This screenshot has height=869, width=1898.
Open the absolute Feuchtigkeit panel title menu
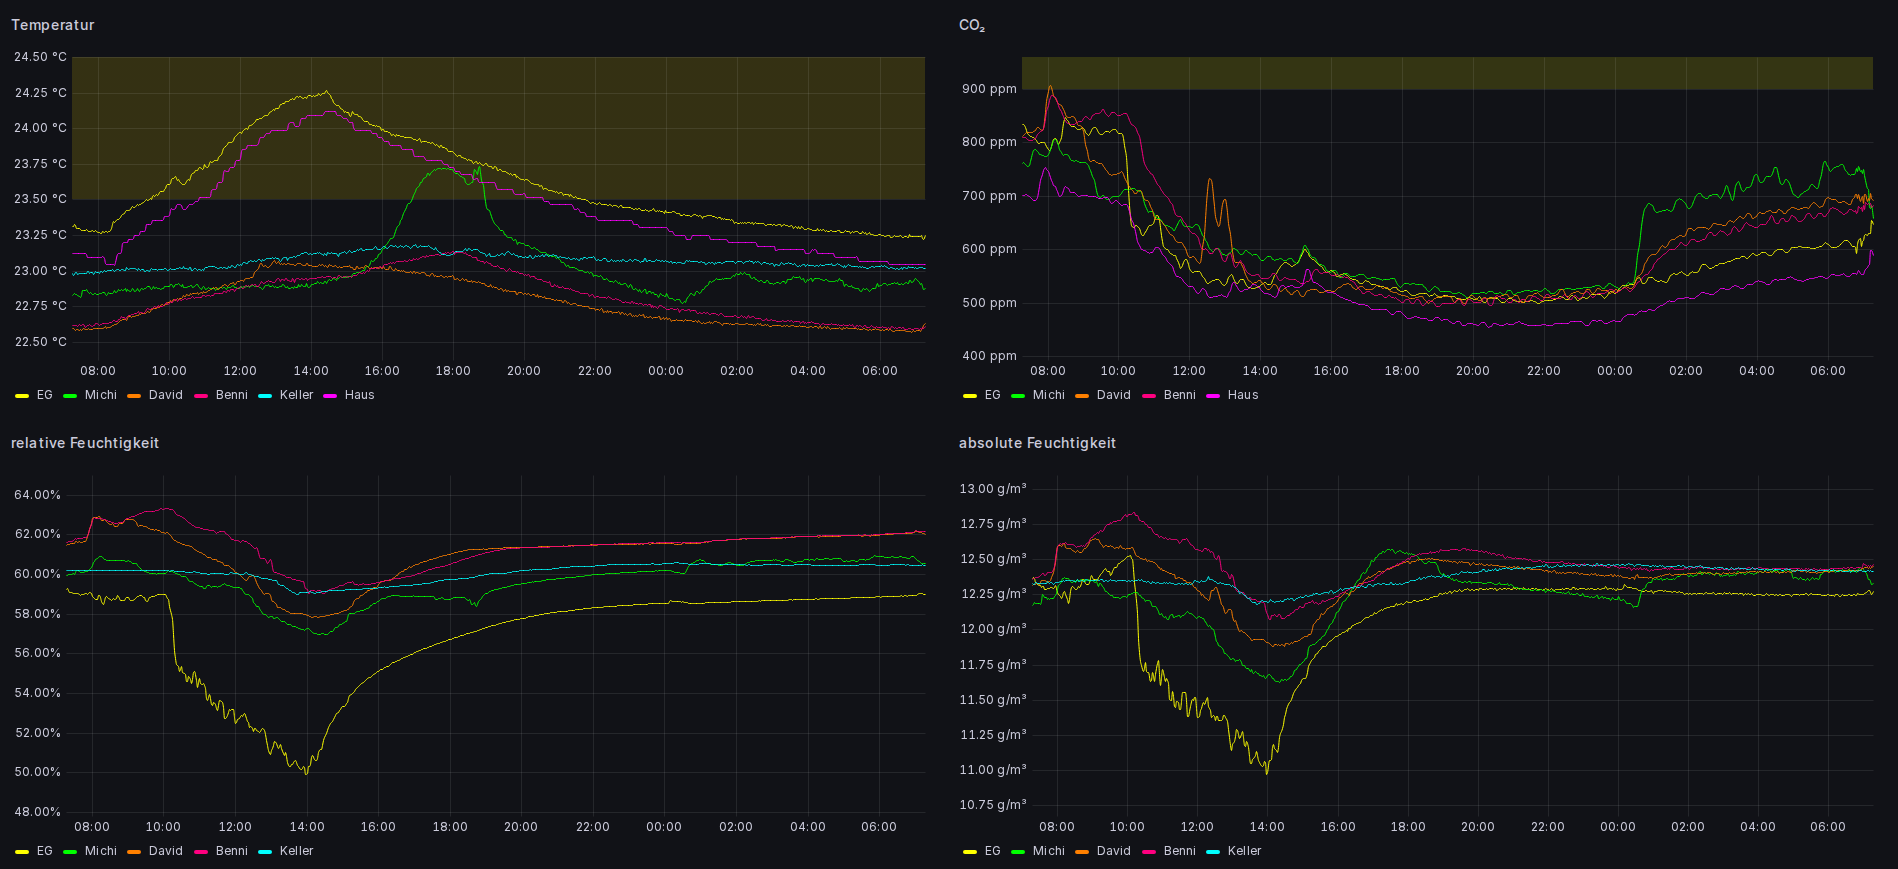(1037, 443)
